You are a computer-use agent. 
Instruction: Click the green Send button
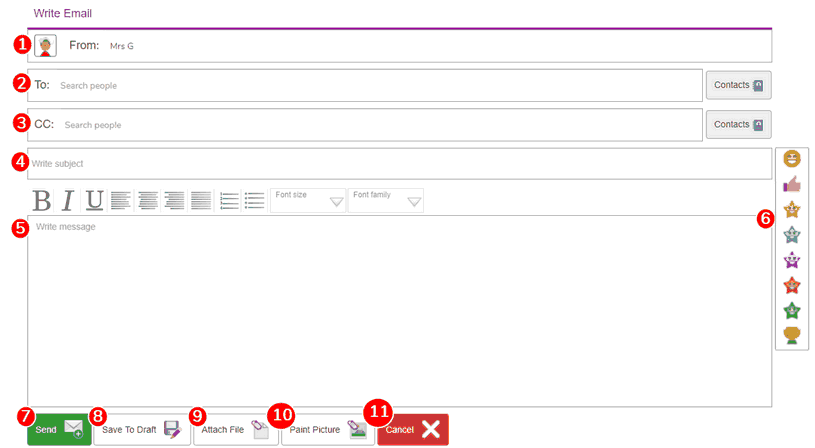pyautogui.click(x=59, y=430)
